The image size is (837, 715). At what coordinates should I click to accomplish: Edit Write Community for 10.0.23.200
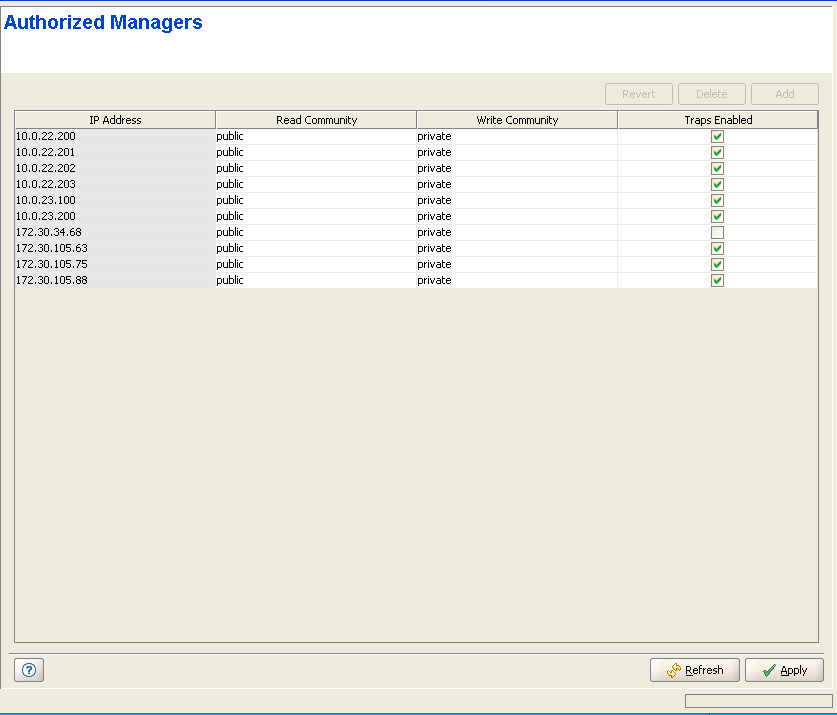pos(516,216)
